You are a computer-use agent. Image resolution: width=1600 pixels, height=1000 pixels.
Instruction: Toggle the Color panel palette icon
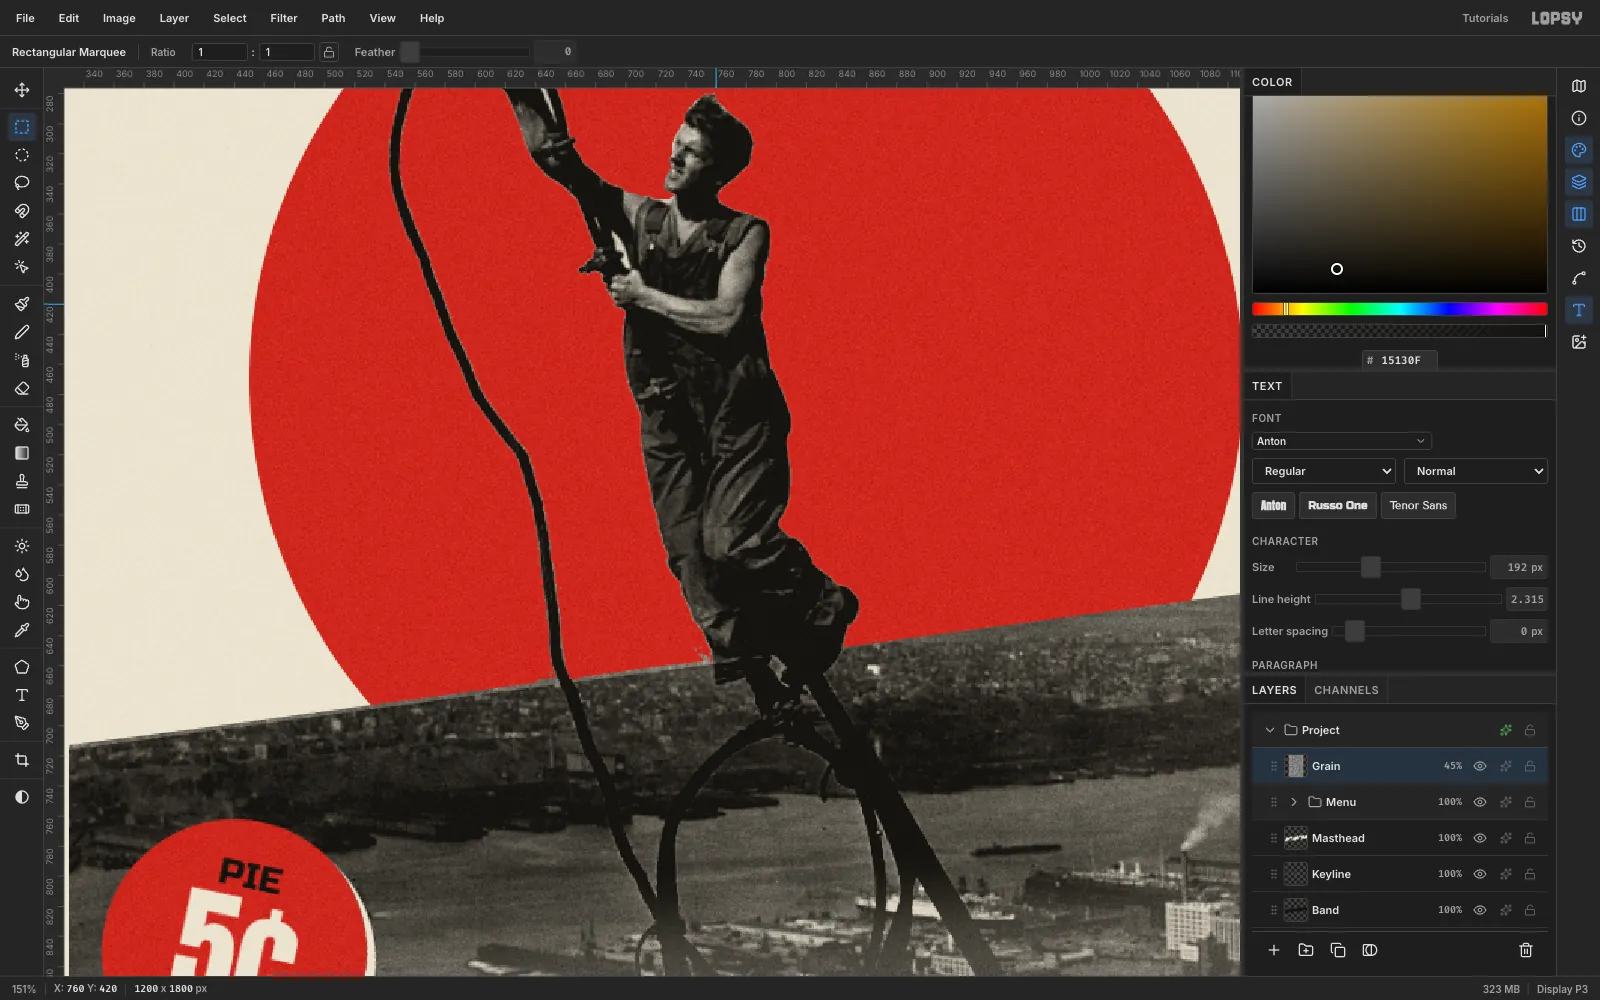(x=1579, y=150)
